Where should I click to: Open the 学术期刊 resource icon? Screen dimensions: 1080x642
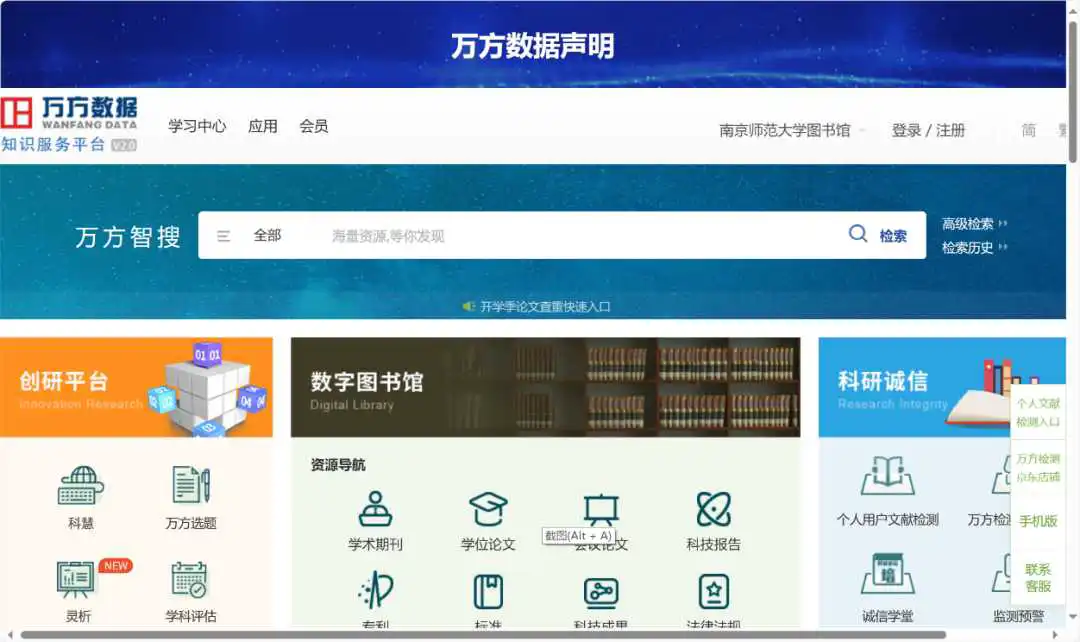[x=375, y=509]
